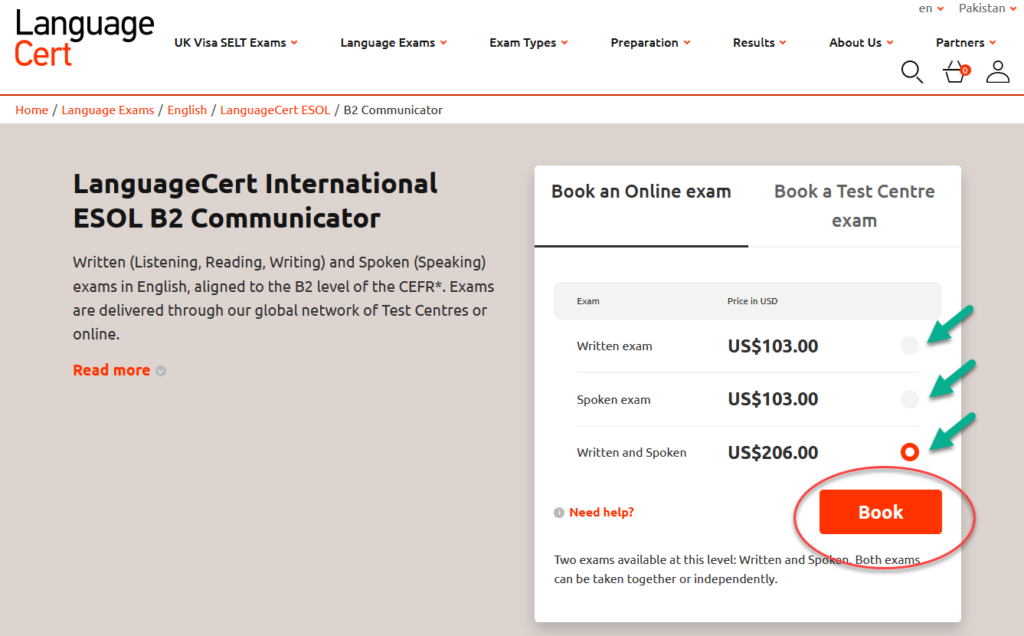Select the Spoken exam radio button
1024x636 pixels.
point(910,399)
